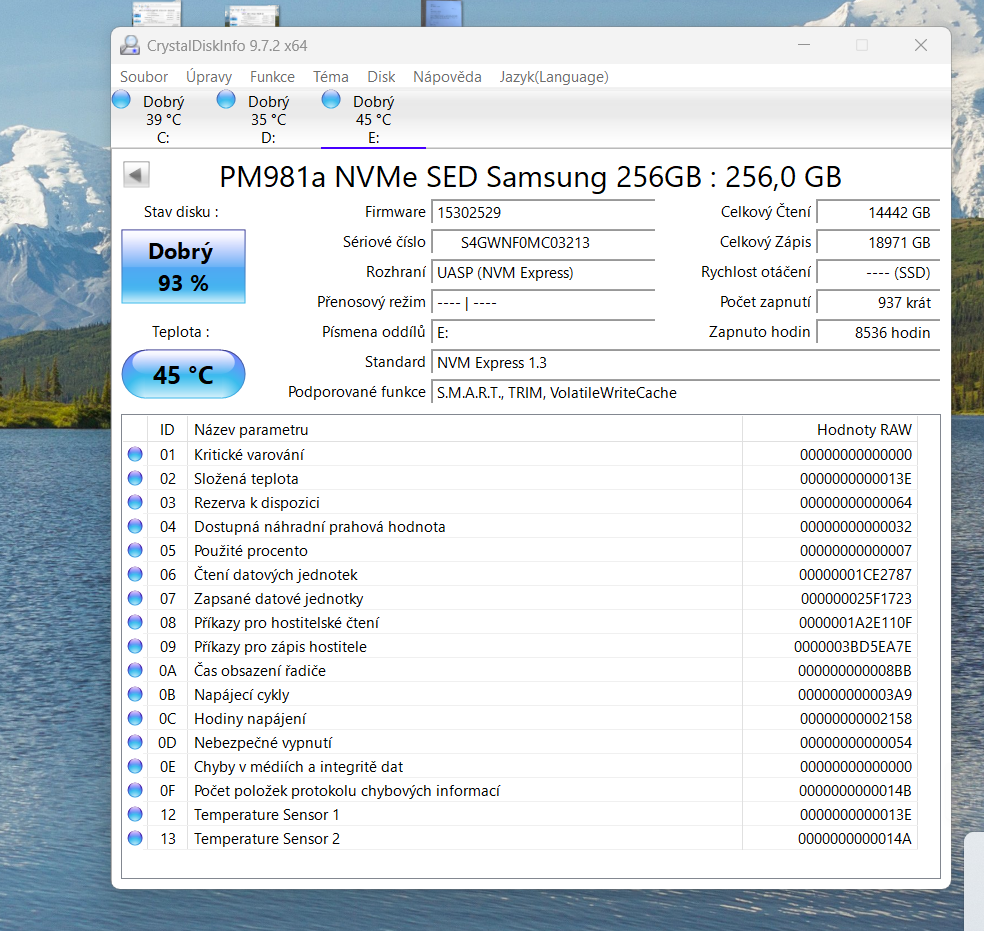Click the blue health indicator for drive C:
The height and width of the screenshot is (931, 984).
coord(120,99)
